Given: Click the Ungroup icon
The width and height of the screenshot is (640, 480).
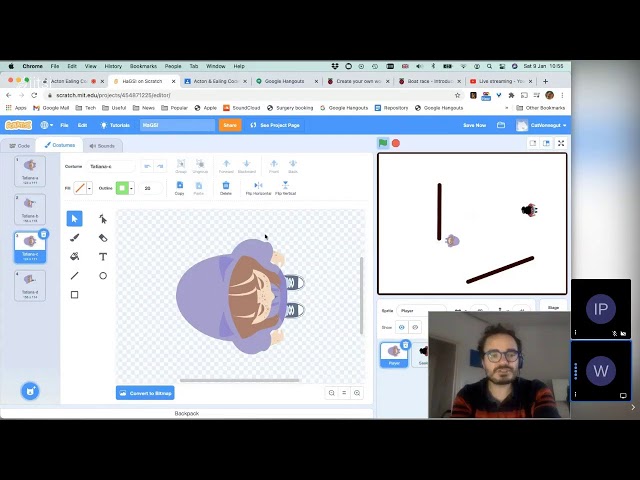Looking at the screenshot, I should pos(200,166).
